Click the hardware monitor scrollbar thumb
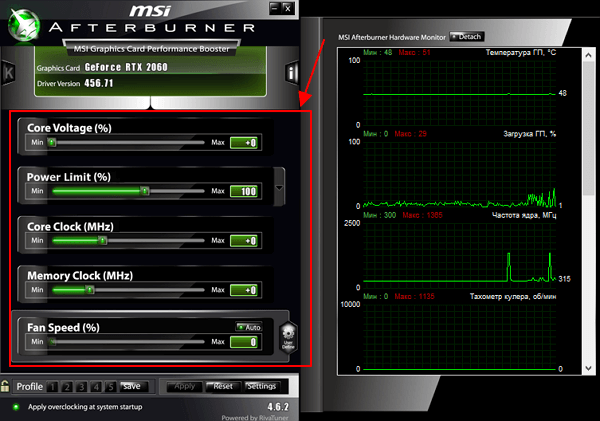Viewport: 600px width, 421px height. point(589,128)
